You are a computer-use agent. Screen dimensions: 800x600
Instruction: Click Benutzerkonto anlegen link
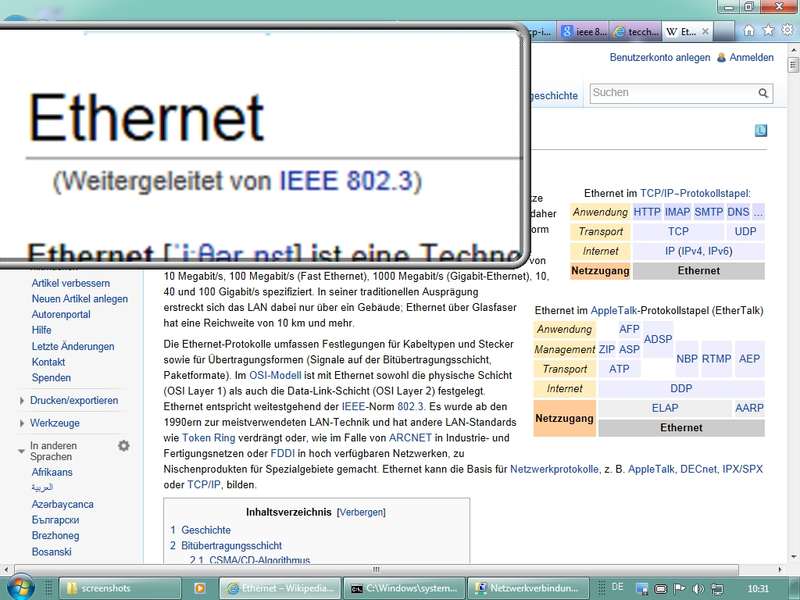pyautogui.click(x=660, y=58)
